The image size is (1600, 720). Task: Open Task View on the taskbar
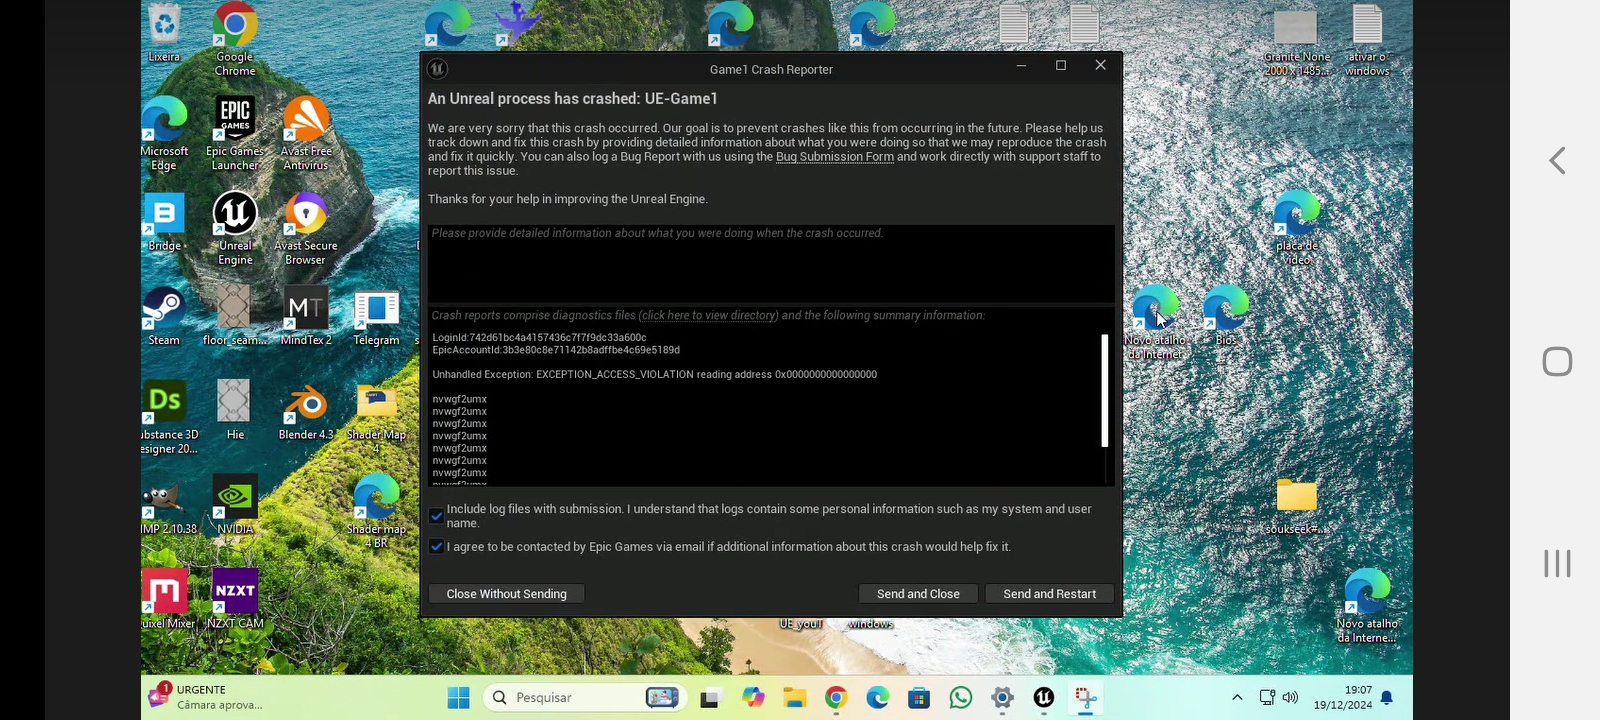(711, 698)
